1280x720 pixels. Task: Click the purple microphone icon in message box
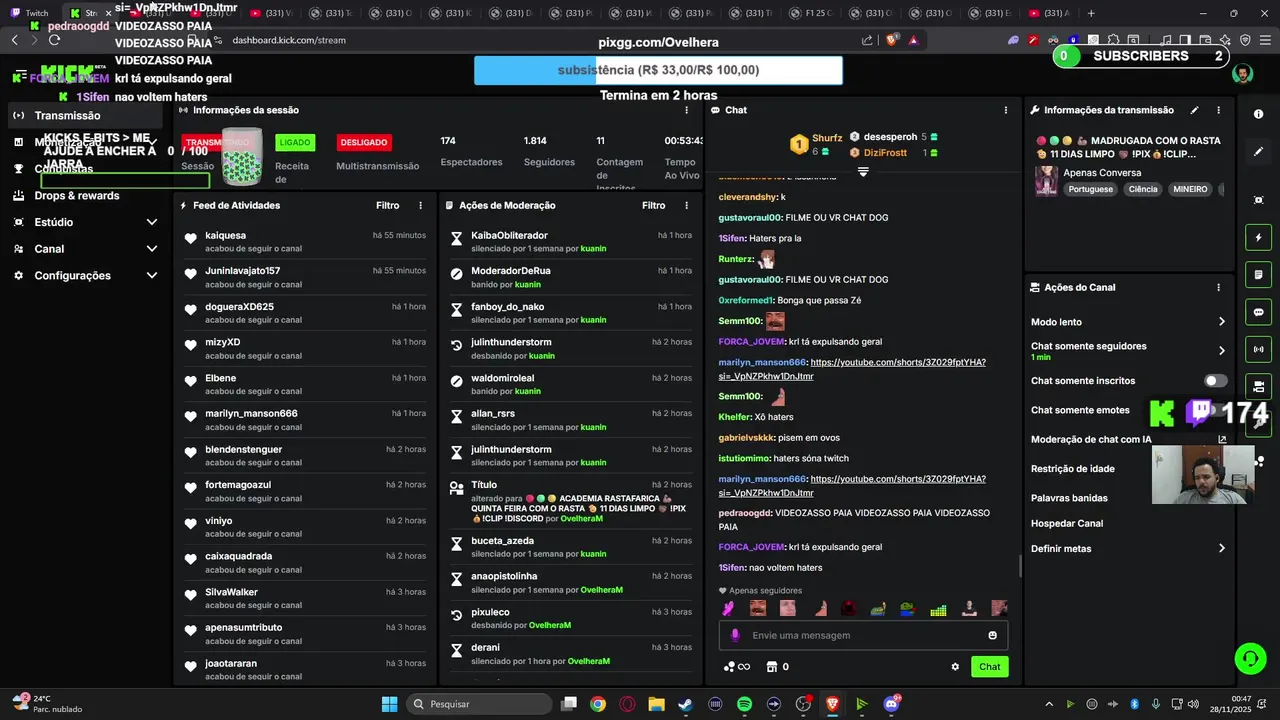point(735,635)
